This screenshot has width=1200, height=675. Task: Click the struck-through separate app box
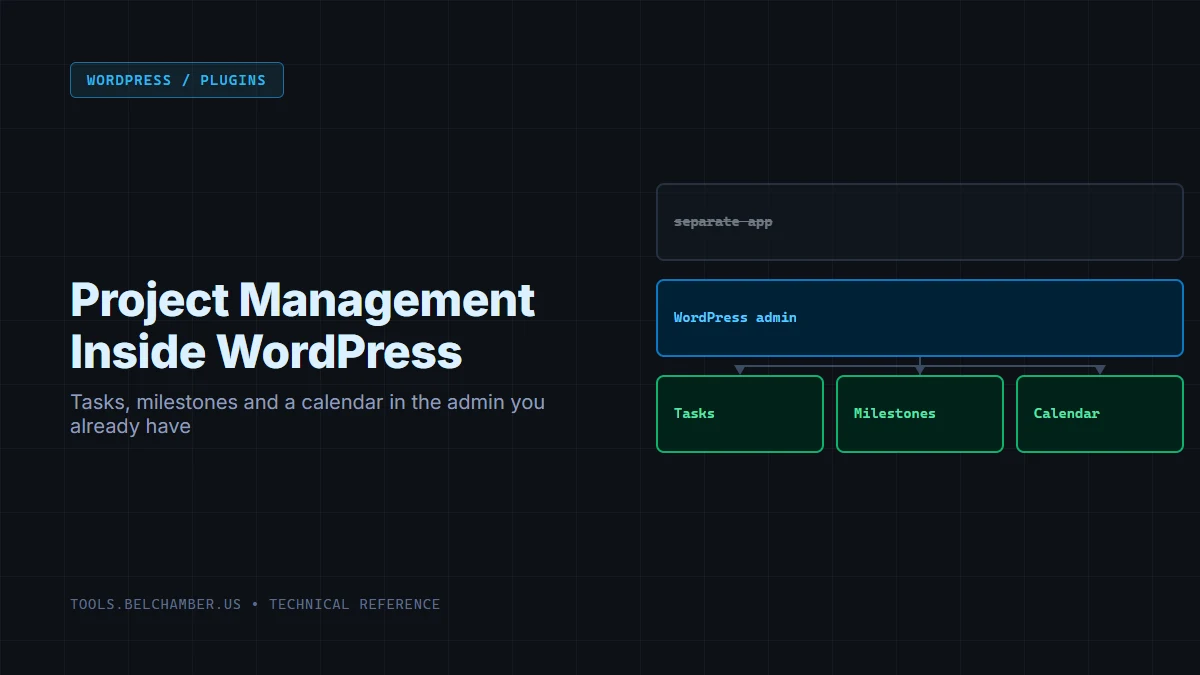coord(920,222)
